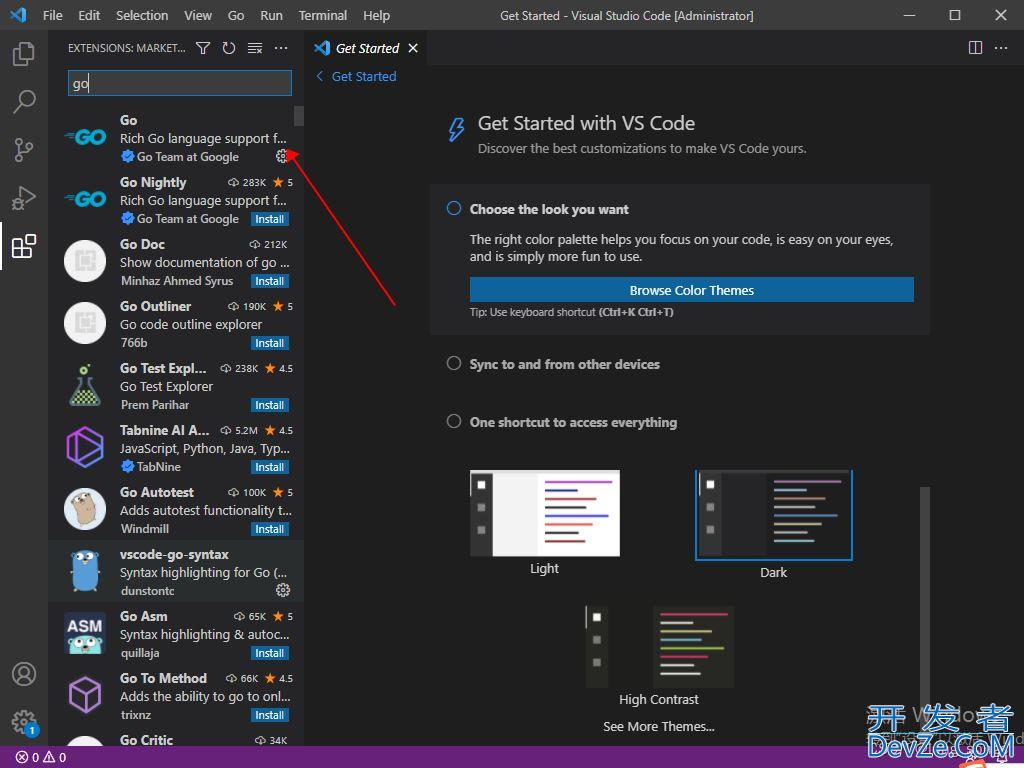1024x768 pixels.
Task: Open manage gear for Go extension
Action: tap(281, 156)
